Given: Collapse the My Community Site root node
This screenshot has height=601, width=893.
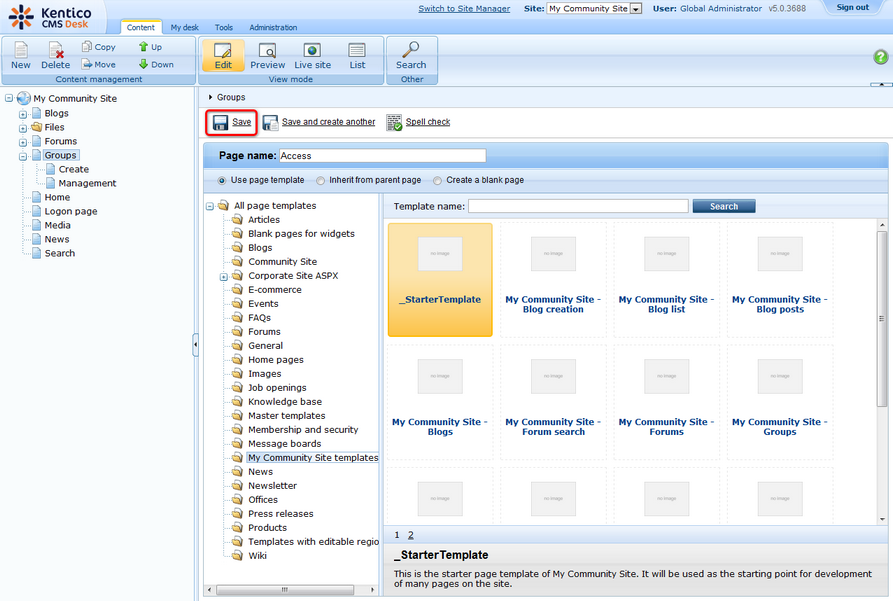Looking at the screenshot, I should coord(9,98).
